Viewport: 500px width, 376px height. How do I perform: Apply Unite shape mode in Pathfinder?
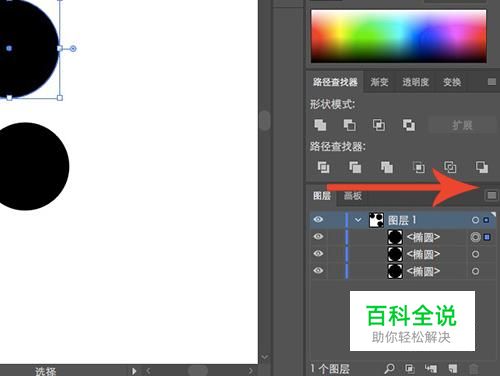pyautogui.click(x=320, y=125)
